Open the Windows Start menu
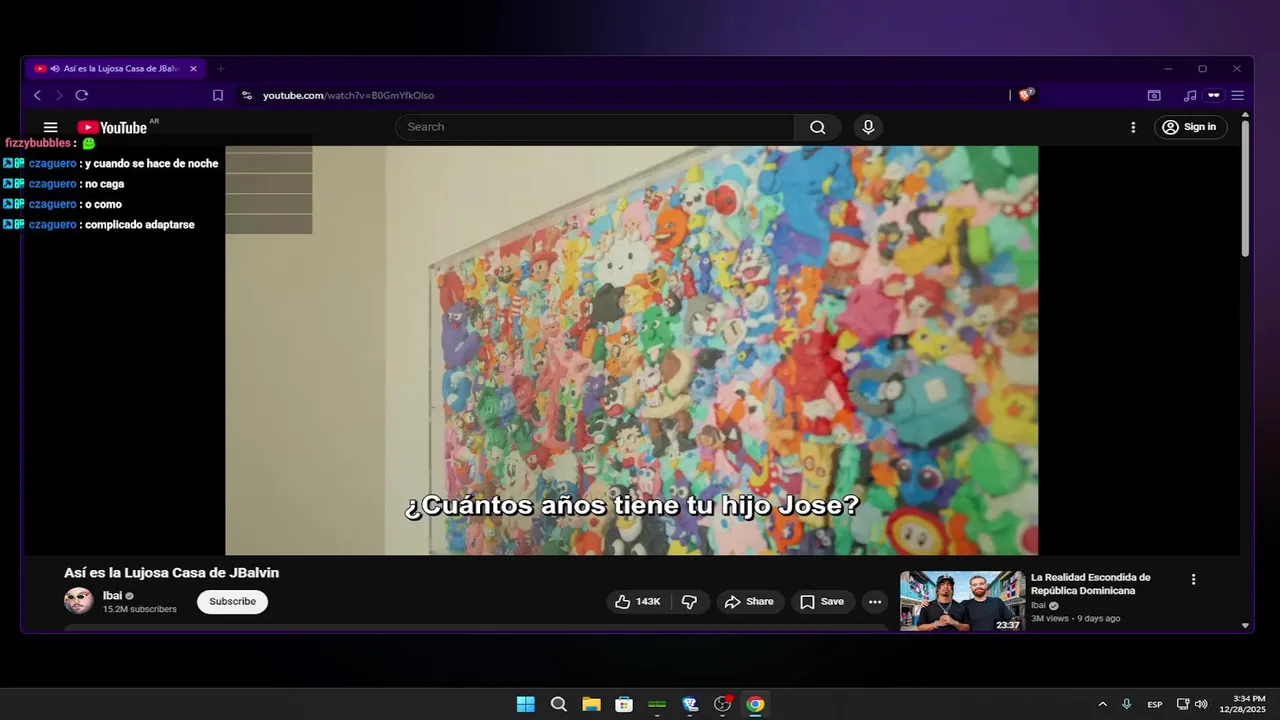 525,704
